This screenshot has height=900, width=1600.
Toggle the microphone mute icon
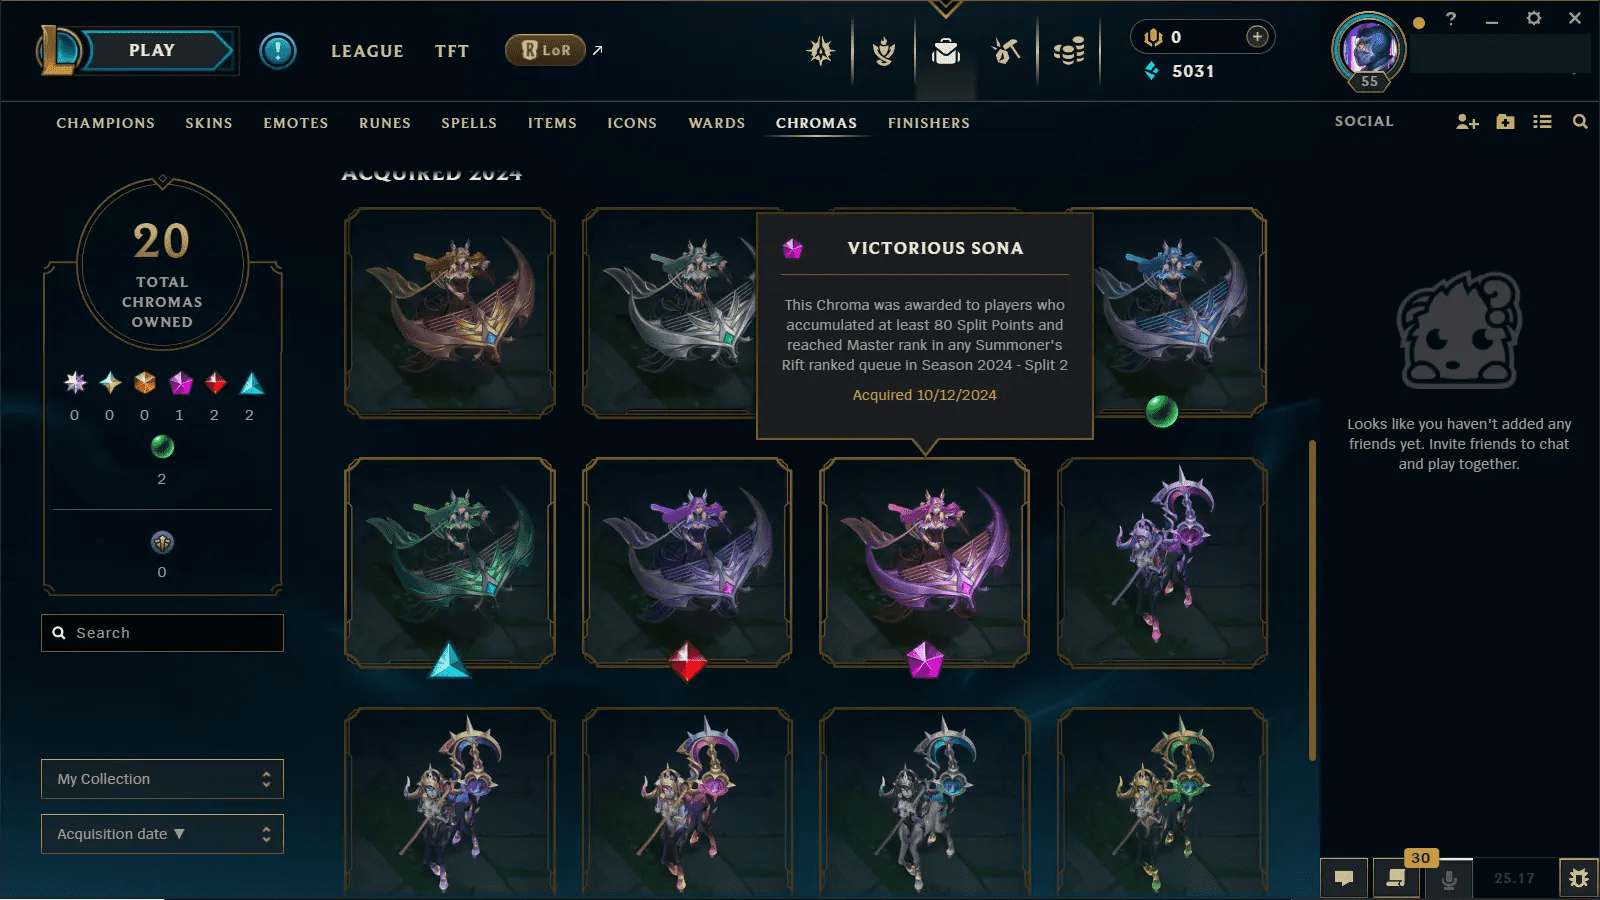1448,878
